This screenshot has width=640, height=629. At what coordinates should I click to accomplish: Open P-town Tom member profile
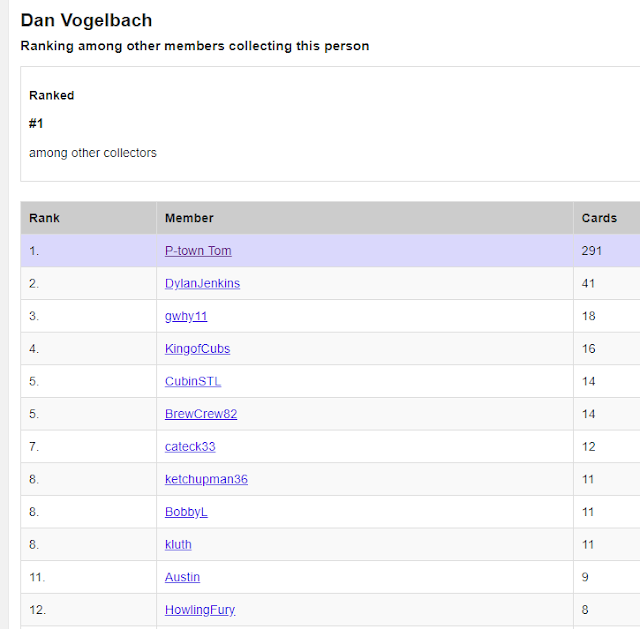tap(198, 251)
